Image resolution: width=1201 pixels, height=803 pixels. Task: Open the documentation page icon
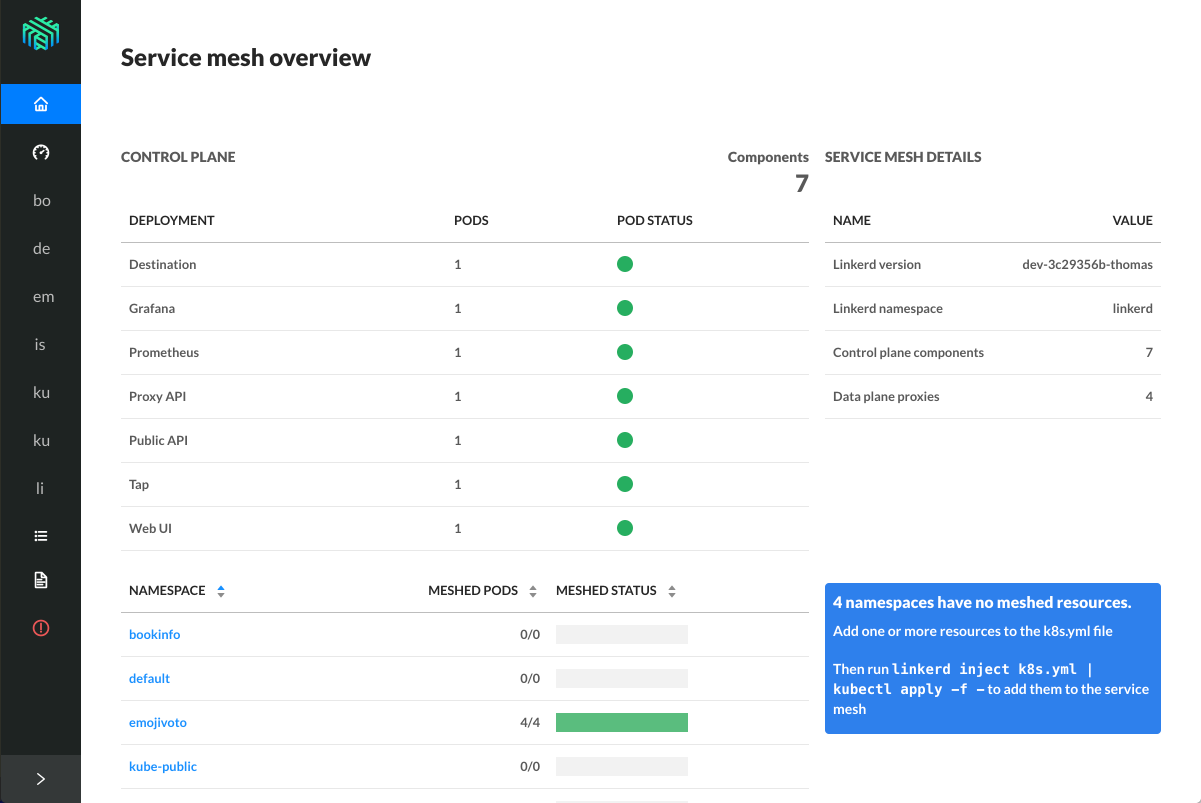click(x=41, y=580)
